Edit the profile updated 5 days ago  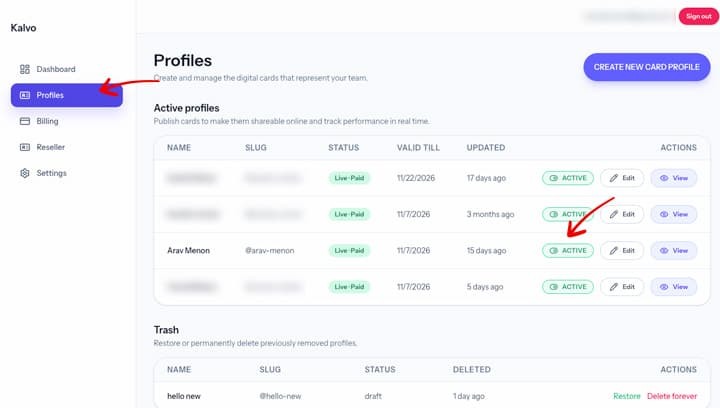click(x=622, y=287)
